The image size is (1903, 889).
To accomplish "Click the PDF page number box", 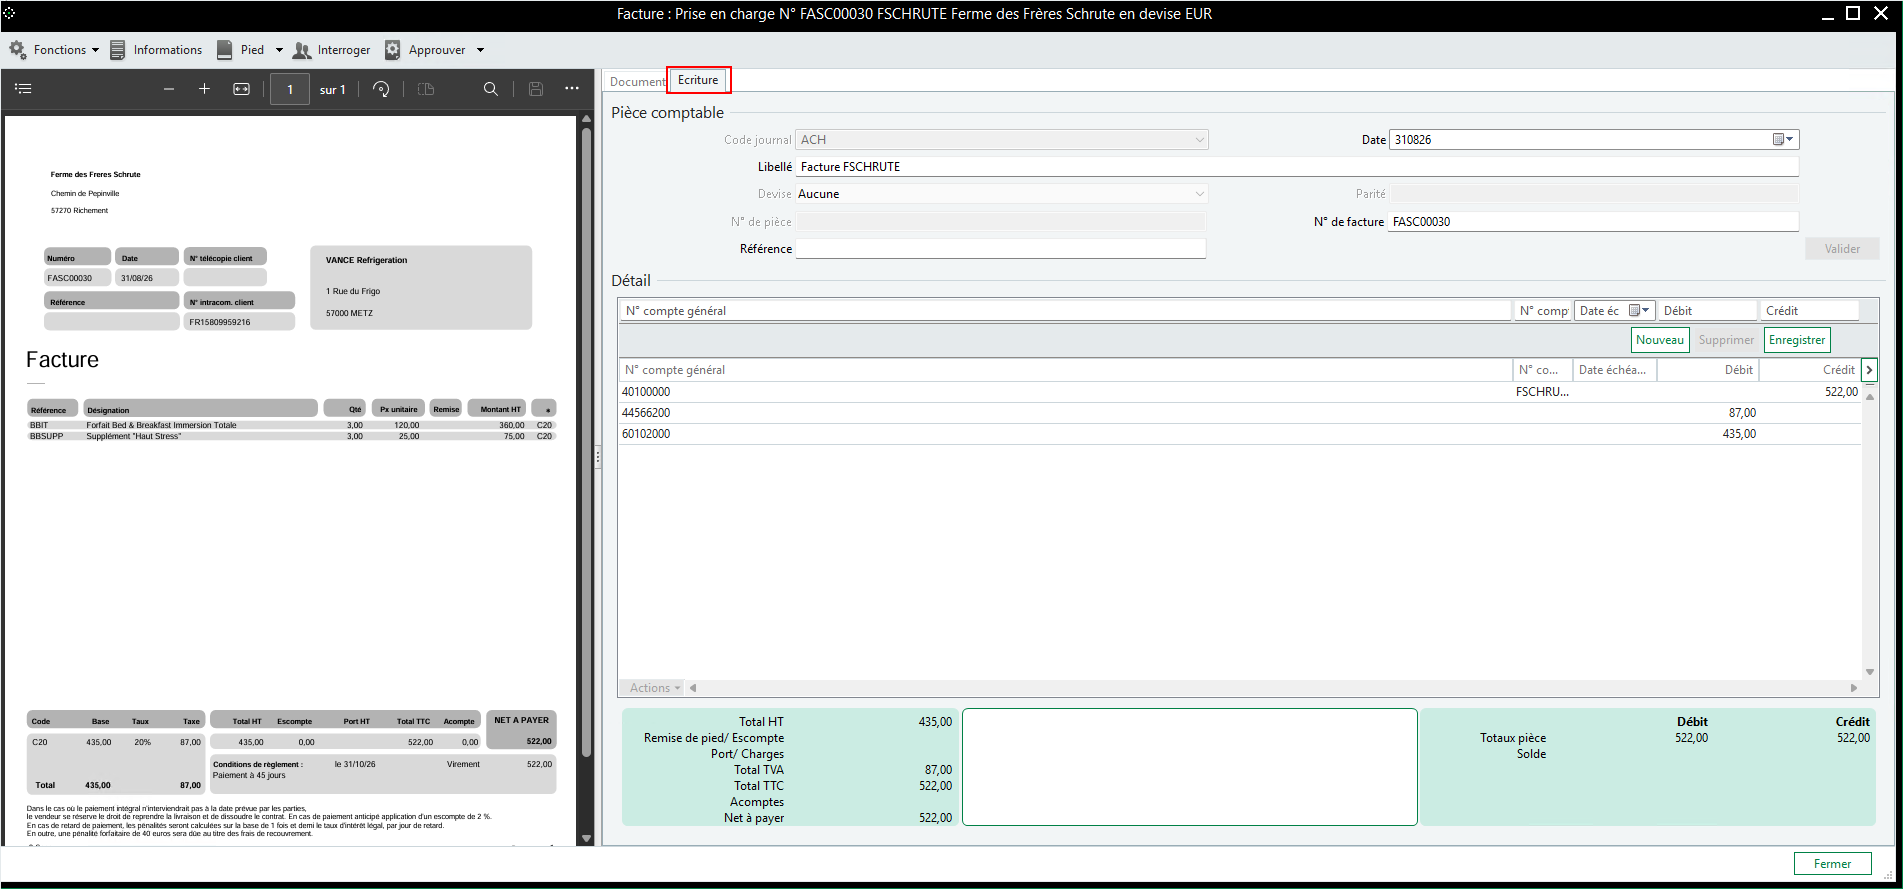I will coord(290,89).
